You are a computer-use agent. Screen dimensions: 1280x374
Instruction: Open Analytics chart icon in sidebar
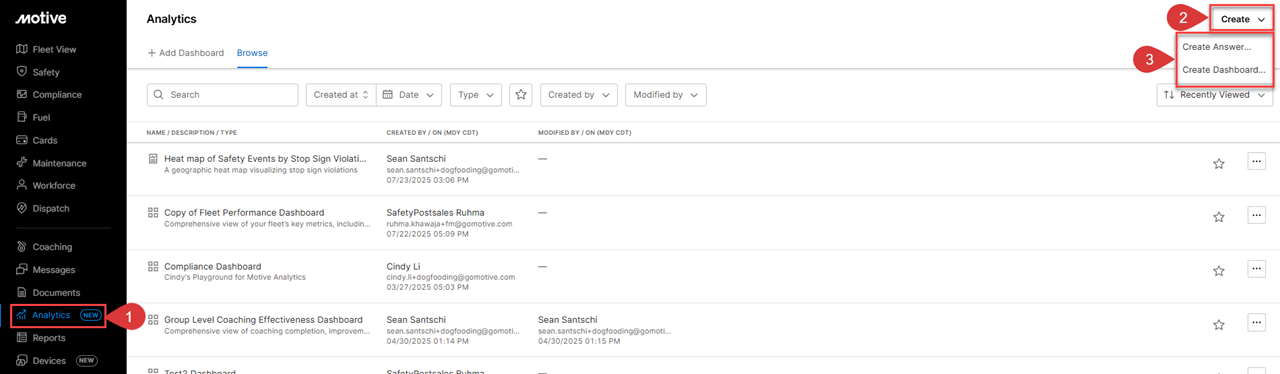[22, 315]
